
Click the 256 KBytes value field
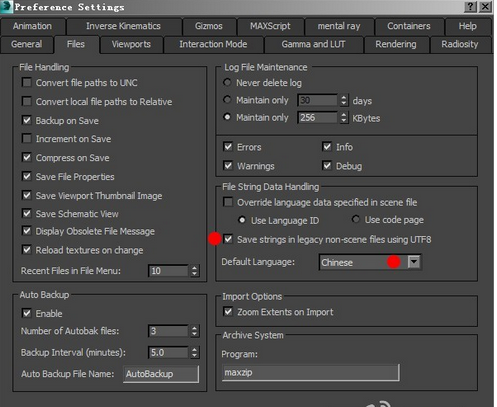(318, 117)
